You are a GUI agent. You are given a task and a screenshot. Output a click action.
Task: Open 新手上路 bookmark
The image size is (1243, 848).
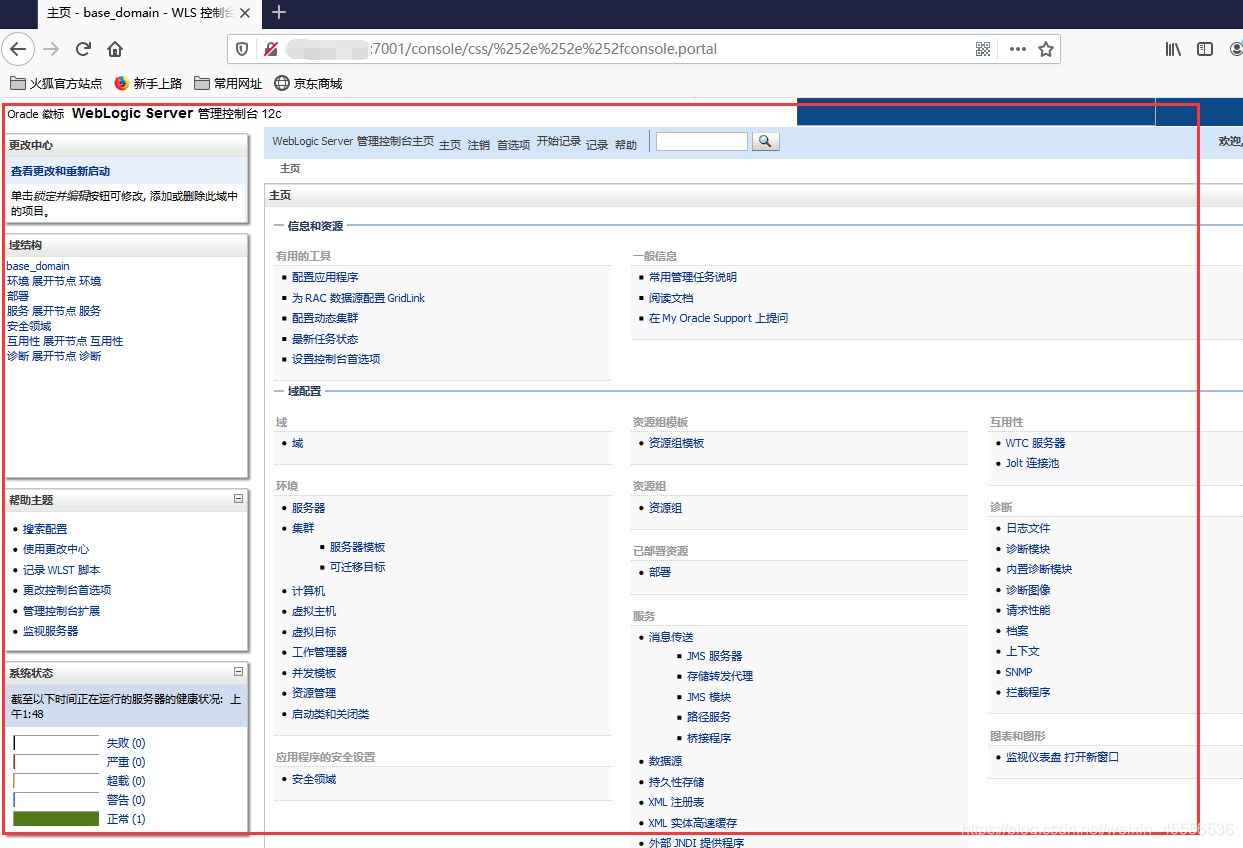(148, 83)
